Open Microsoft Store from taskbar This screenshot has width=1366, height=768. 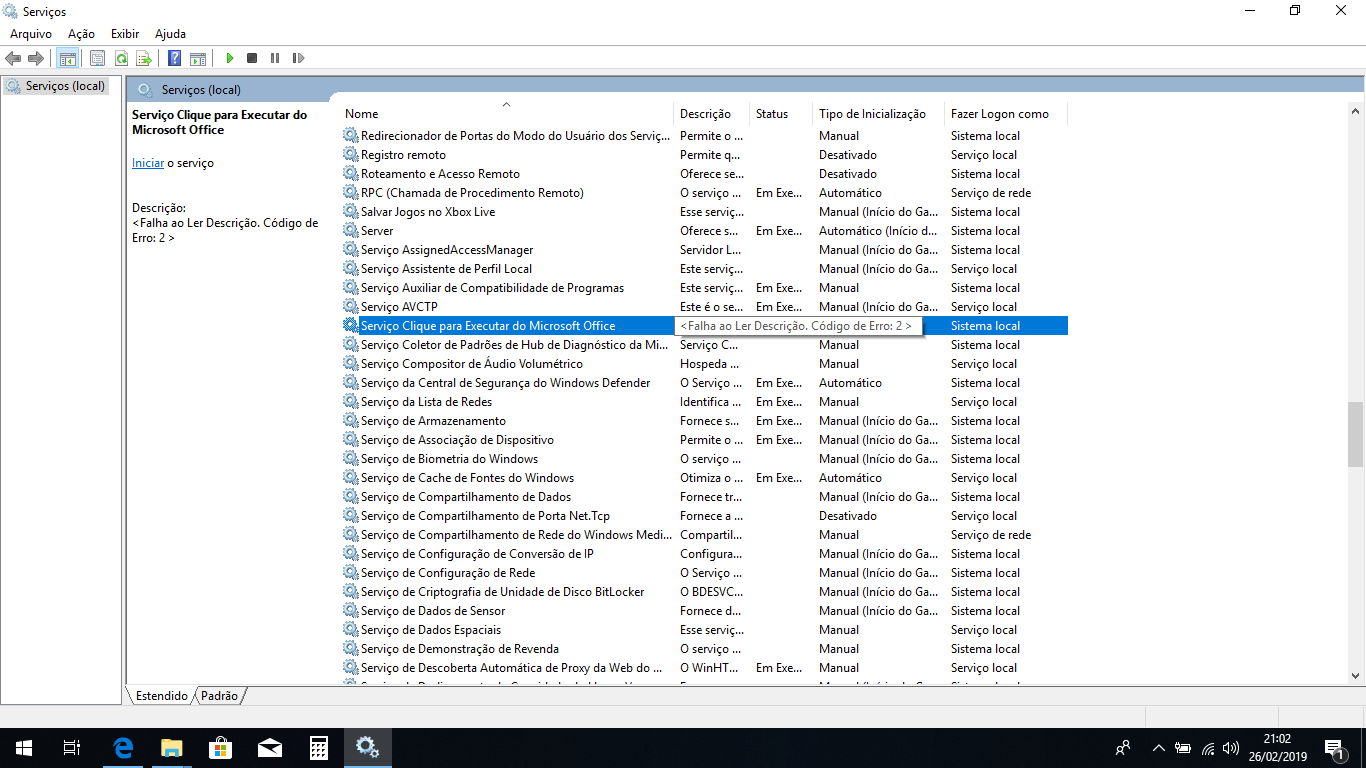point(221,747)
